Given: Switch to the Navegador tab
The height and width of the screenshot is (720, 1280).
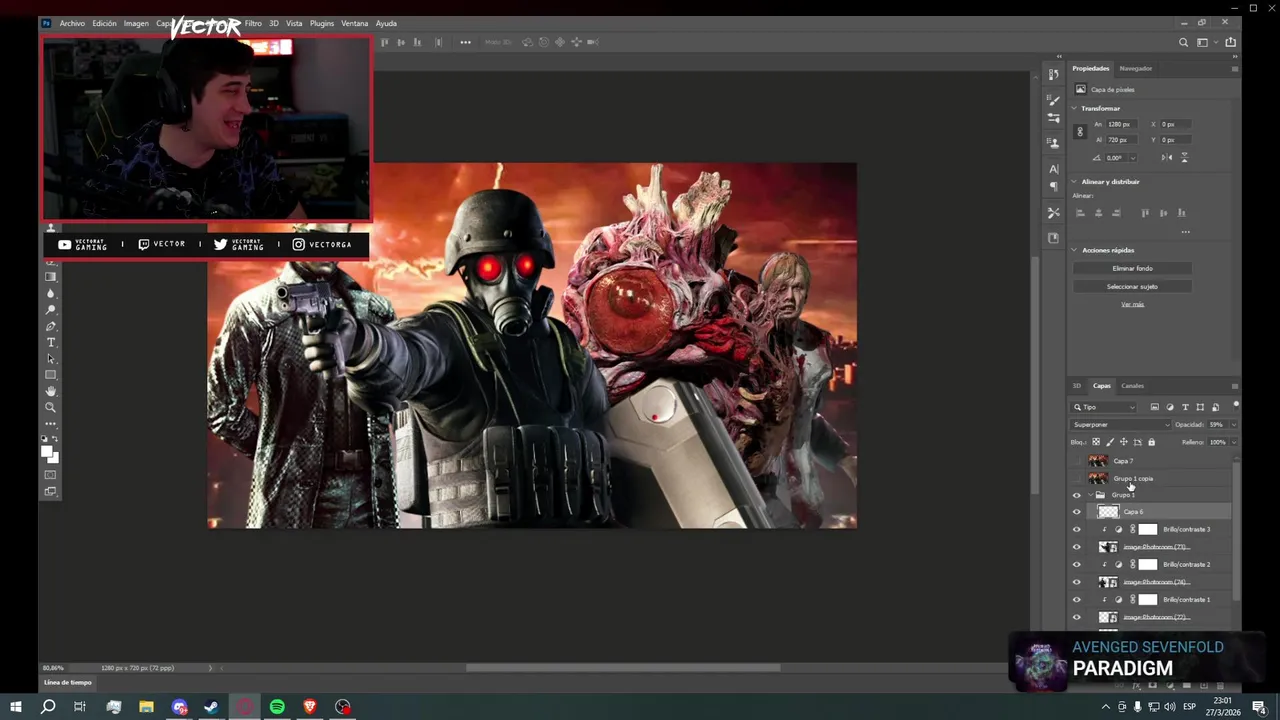Looking at the screenshot, I should (1136, 68).
